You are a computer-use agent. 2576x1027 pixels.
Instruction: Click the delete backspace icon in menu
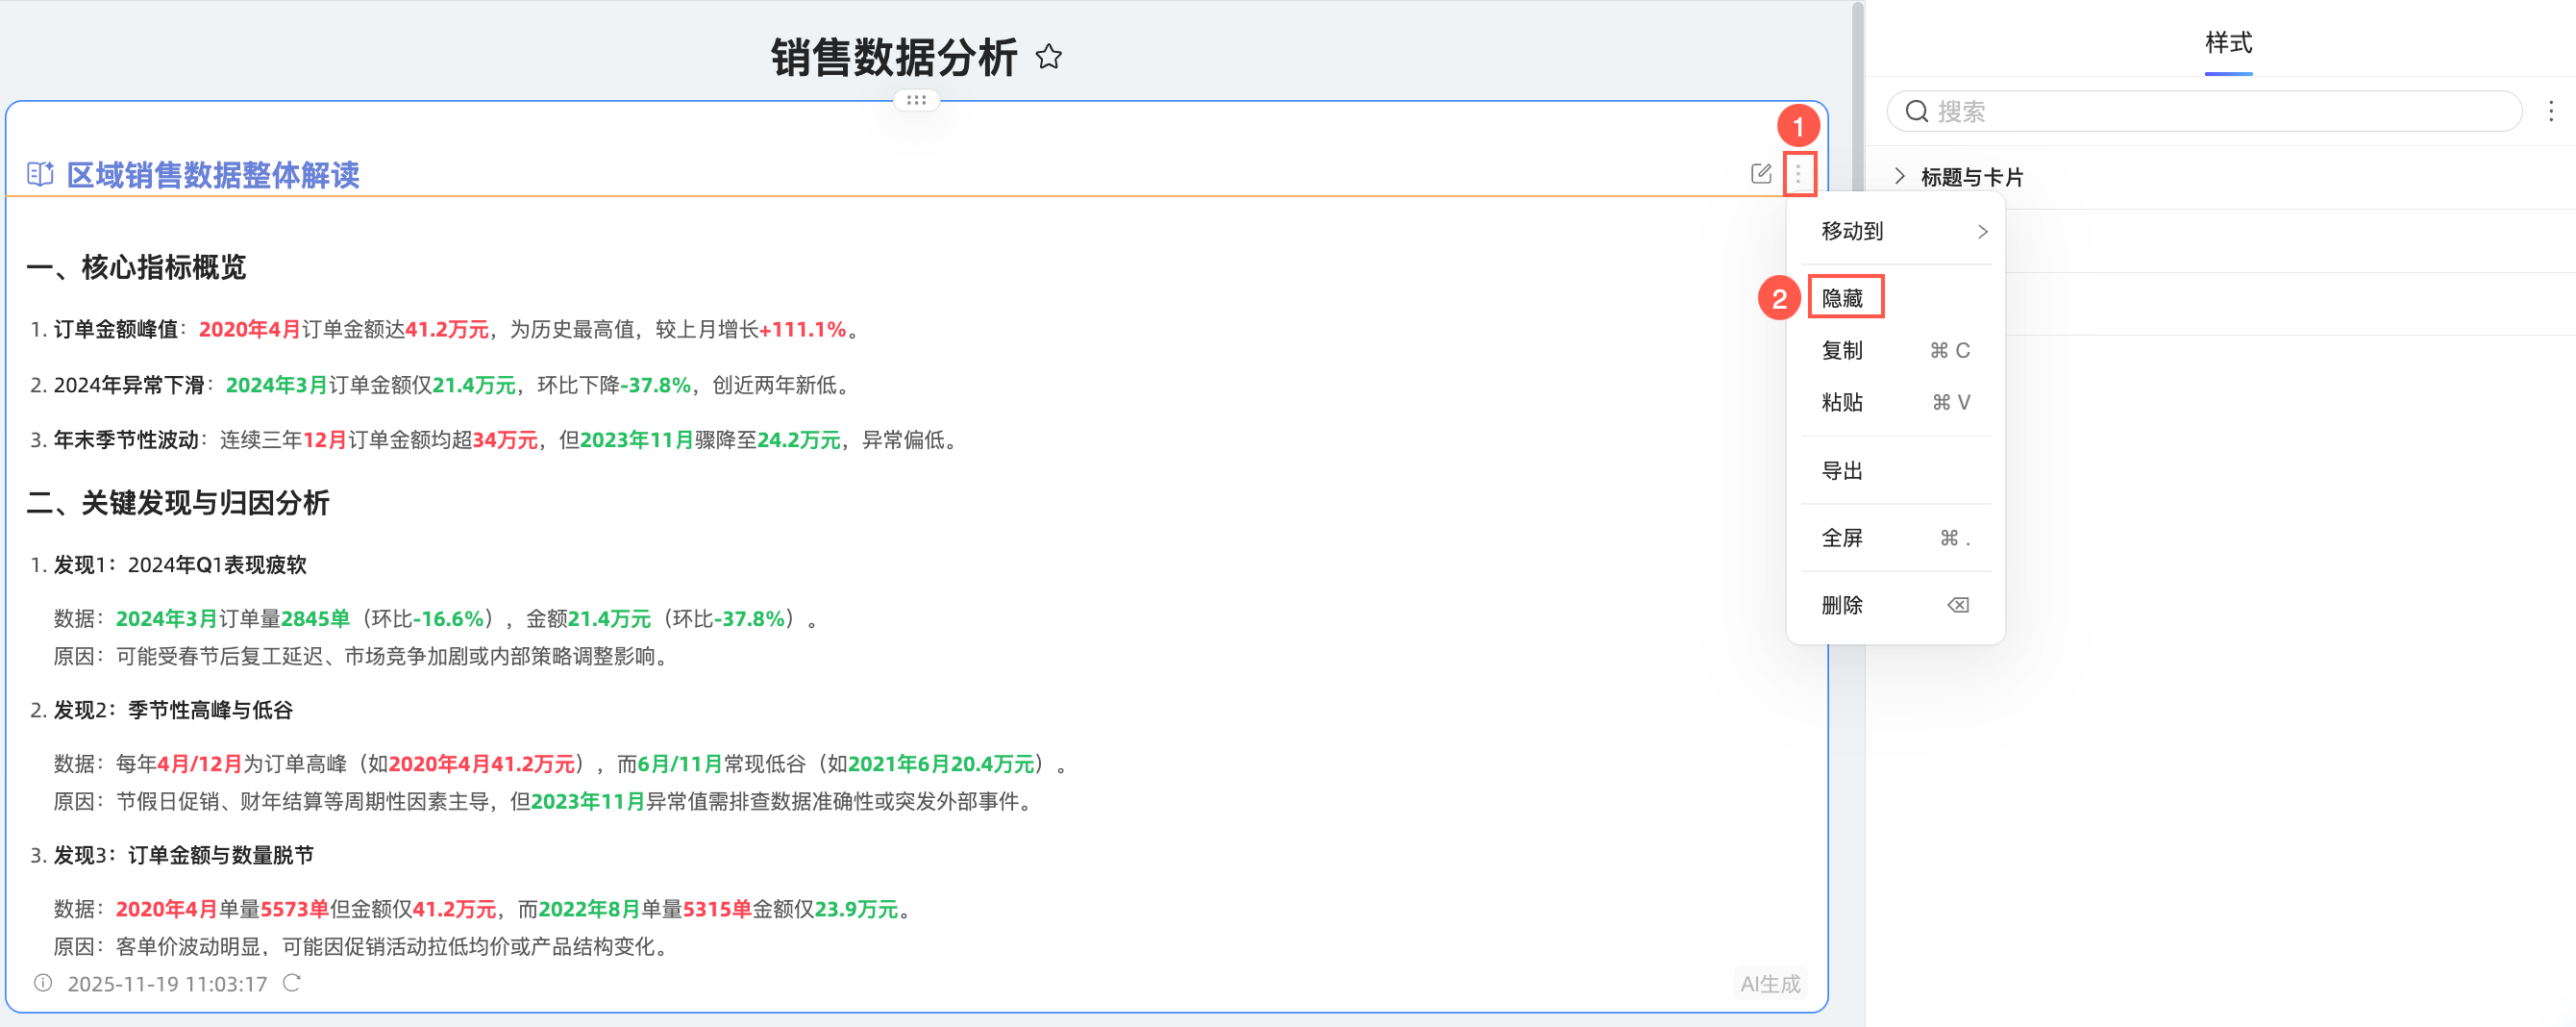[x=1958, y=605]
